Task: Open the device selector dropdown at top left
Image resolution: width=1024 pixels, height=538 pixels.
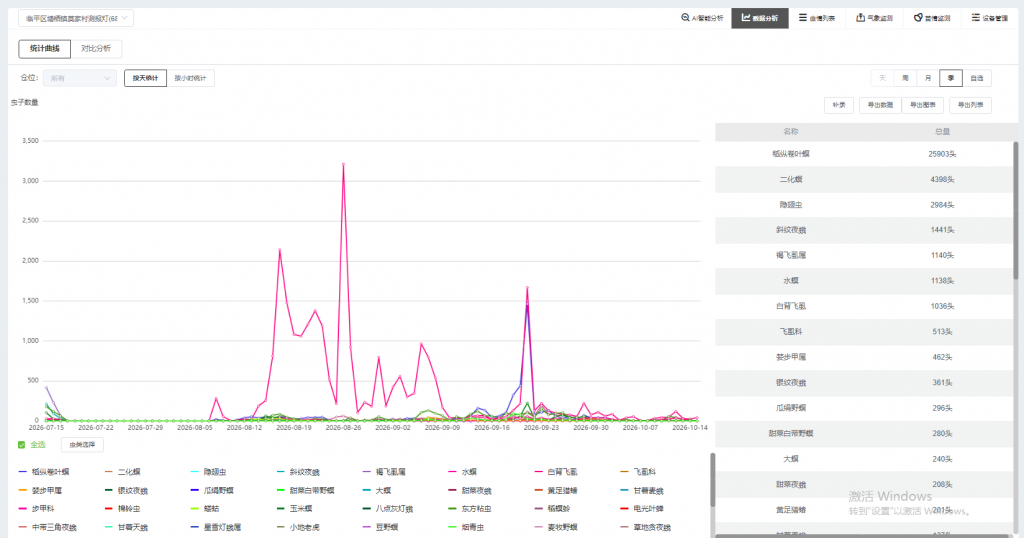Action: coord(76,18)
